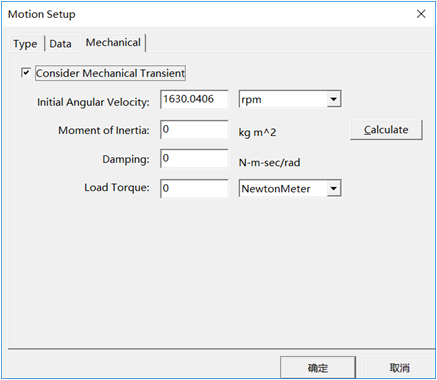This screenshot has height=380, width=437.
Task: Open the Data tab
Action: [60, 44]
